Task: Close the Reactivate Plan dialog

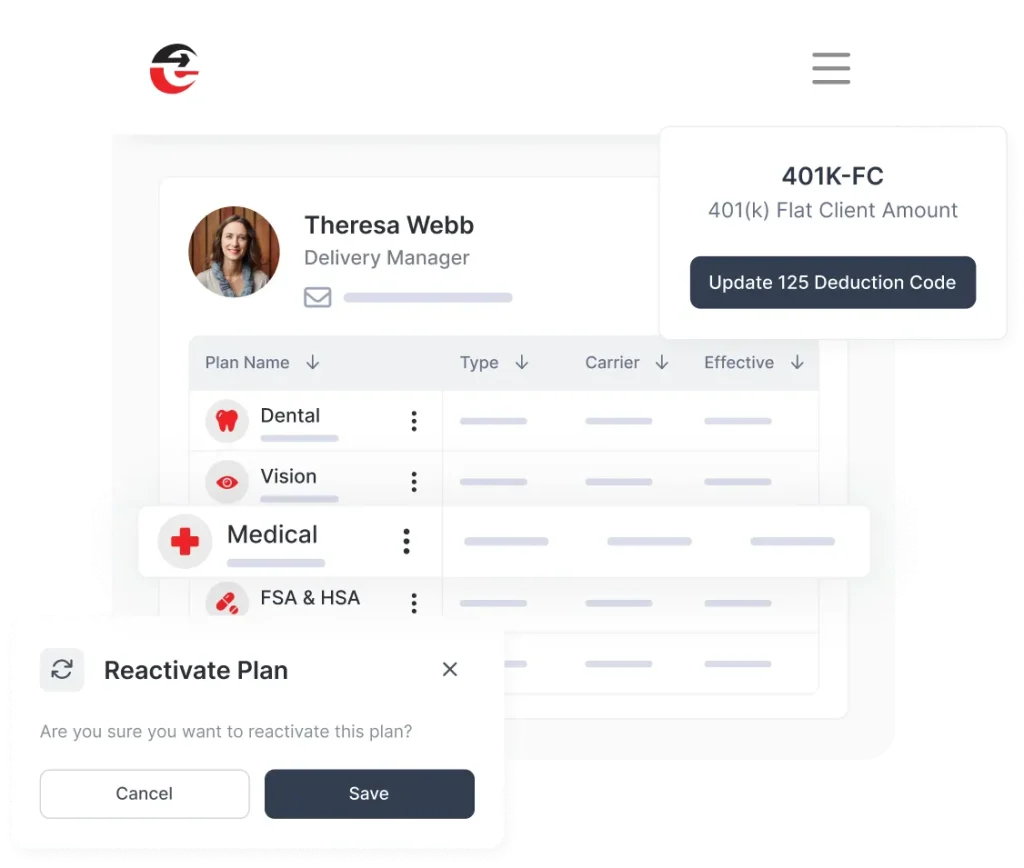Action: (x=449, y=669)
